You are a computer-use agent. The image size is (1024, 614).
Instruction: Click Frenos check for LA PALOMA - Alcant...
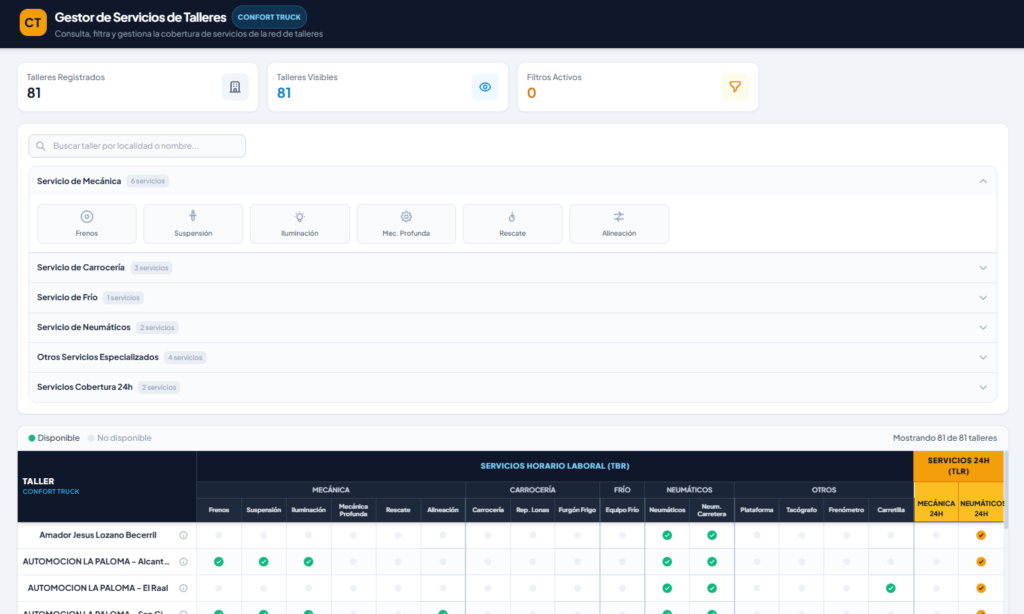(x=219, y=562)
